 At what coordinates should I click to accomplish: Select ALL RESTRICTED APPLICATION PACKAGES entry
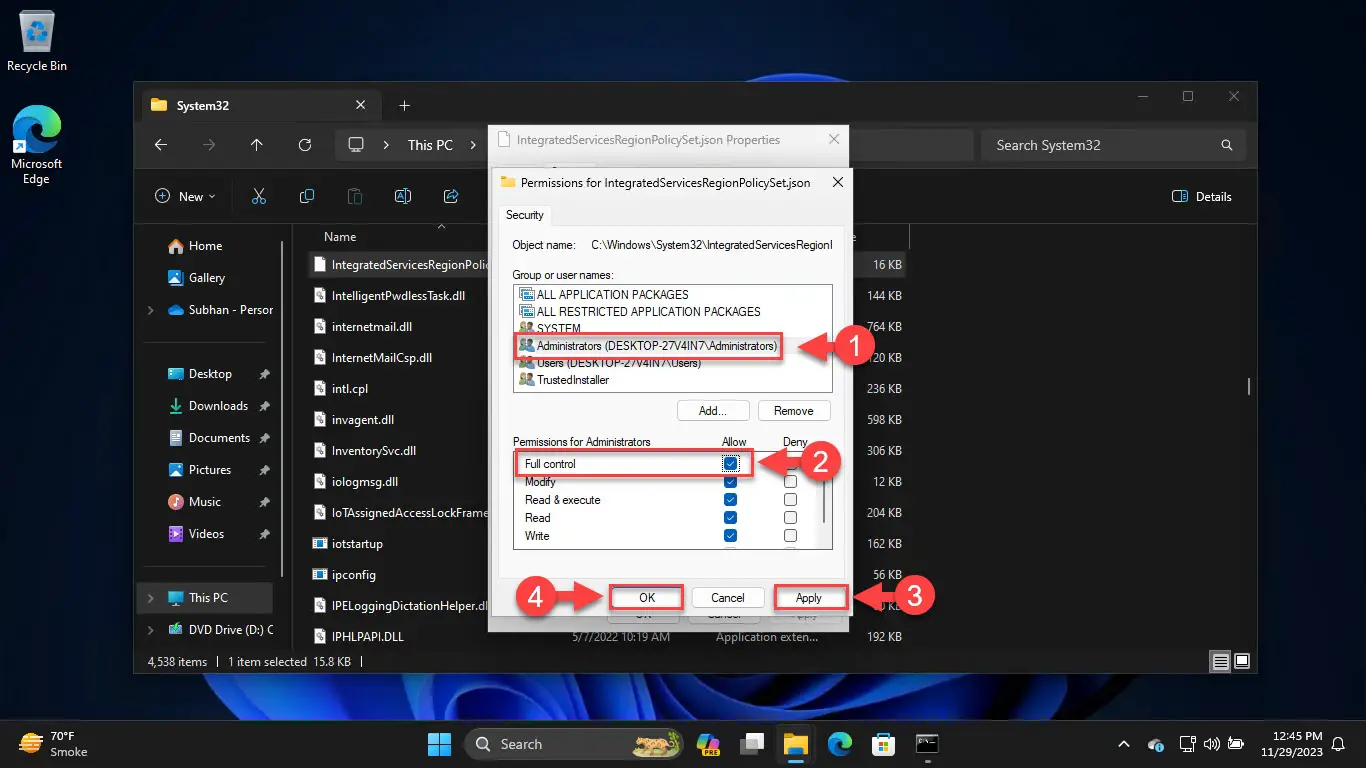[x=639, y=312]
